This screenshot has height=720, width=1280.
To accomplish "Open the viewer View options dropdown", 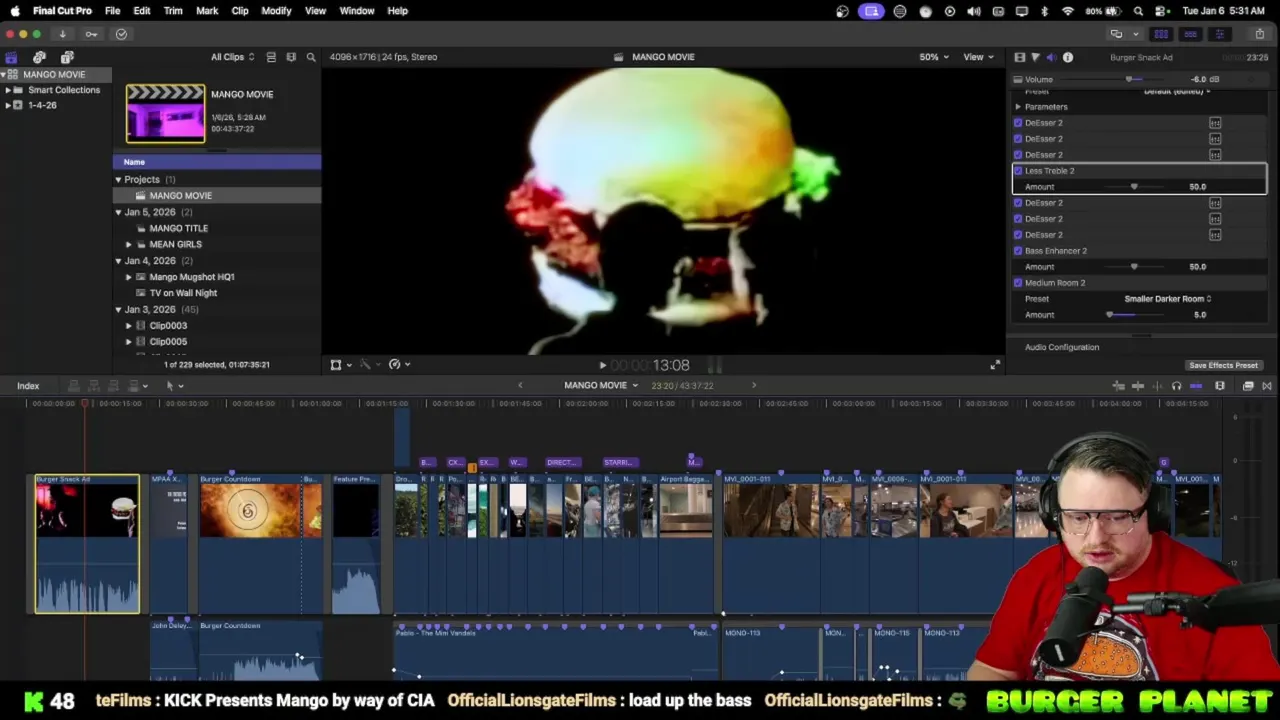I will pyautogui.click(x=976, y=57).
